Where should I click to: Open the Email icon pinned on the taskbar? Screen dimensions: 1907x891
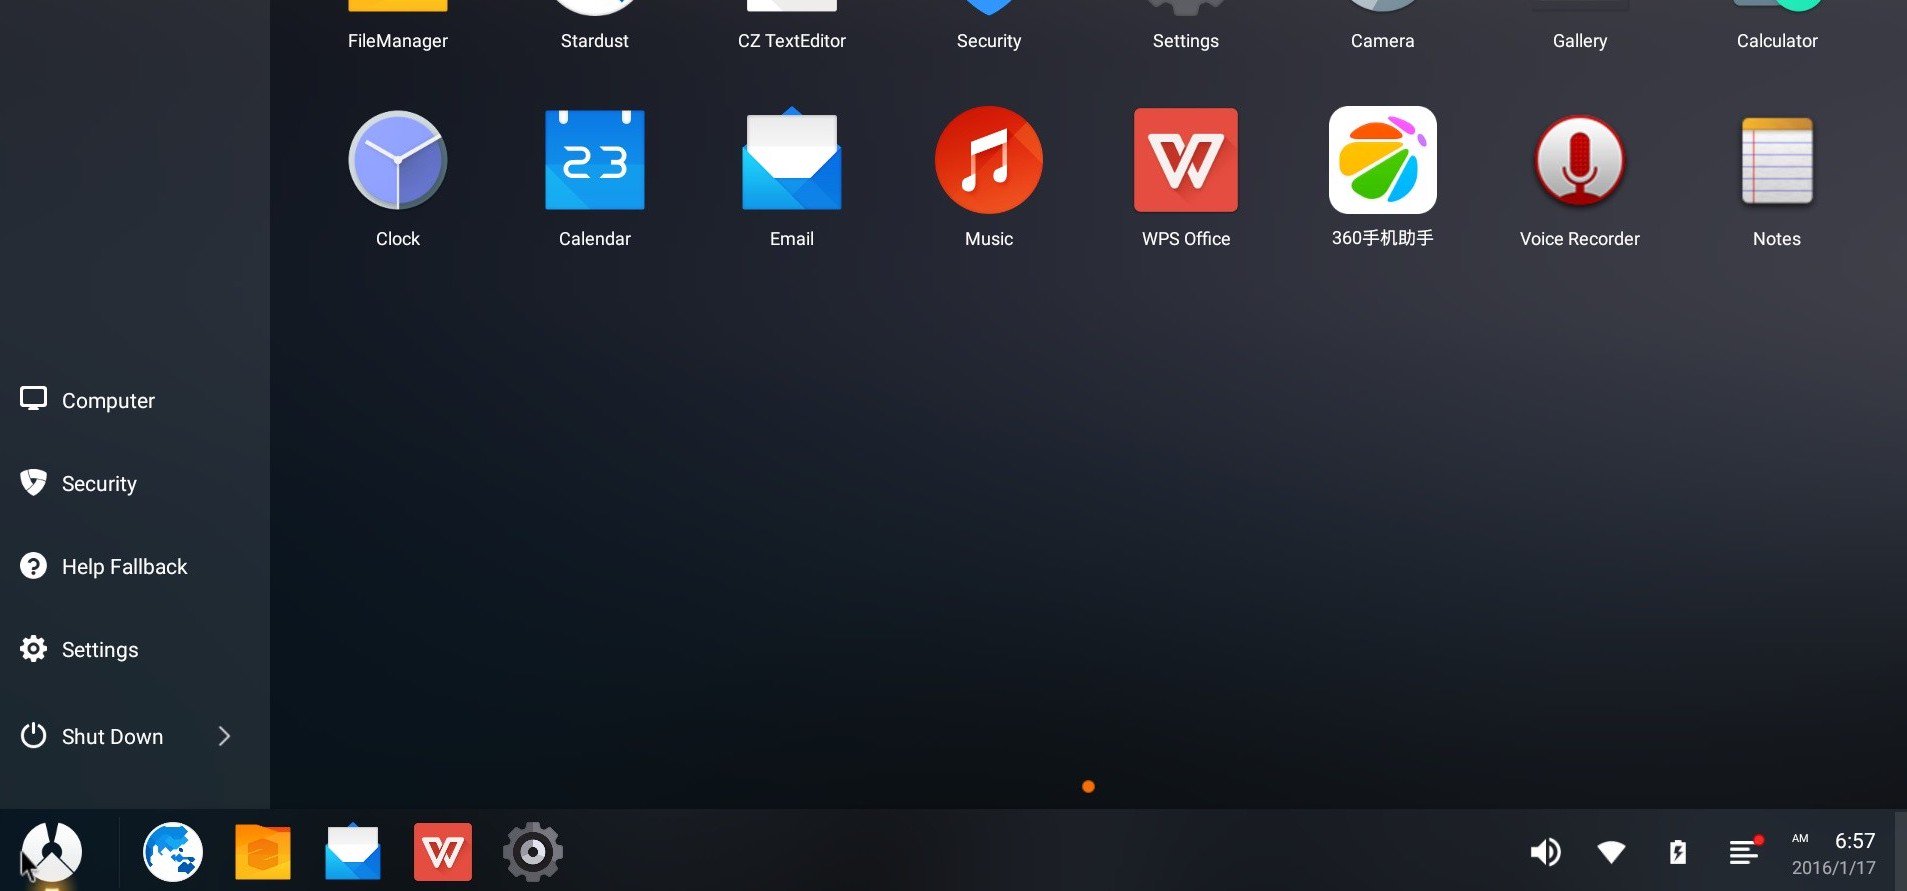pyautogui.click(x=352, y=852)
